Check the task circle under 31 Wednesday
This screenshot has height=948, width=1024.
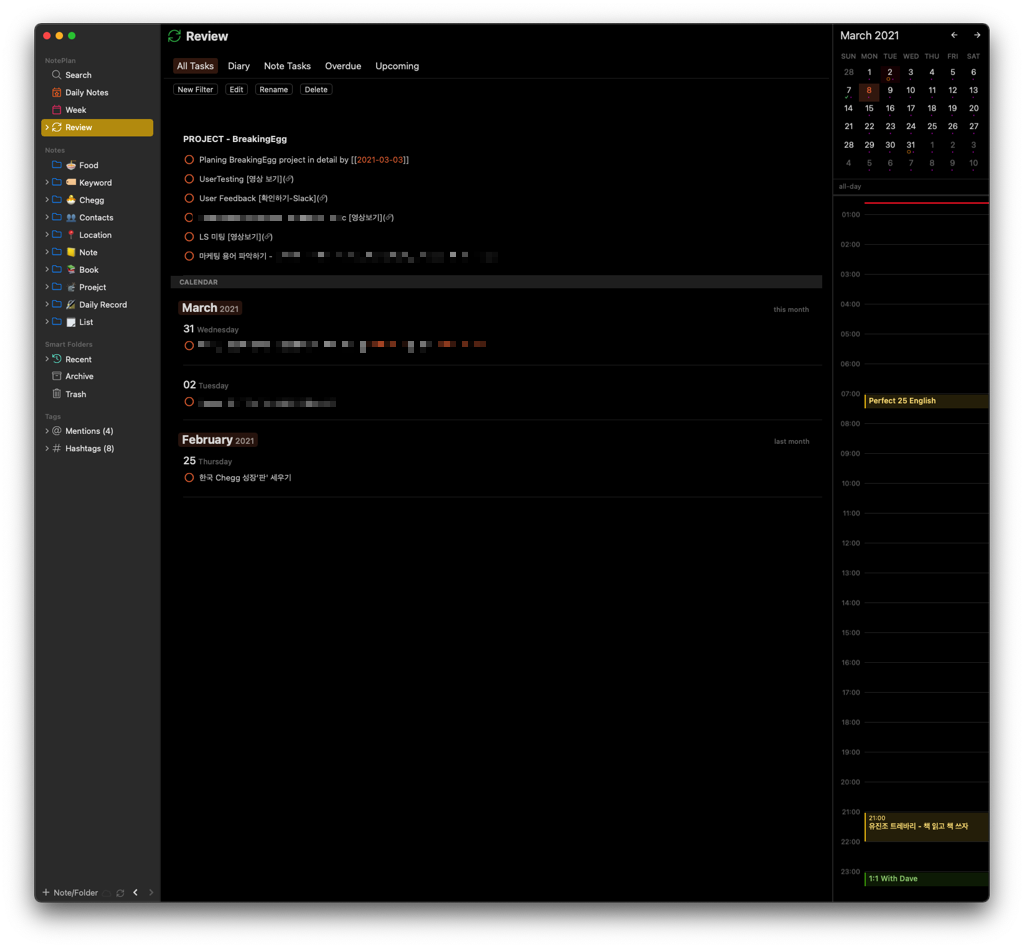(x=189, y=345)
